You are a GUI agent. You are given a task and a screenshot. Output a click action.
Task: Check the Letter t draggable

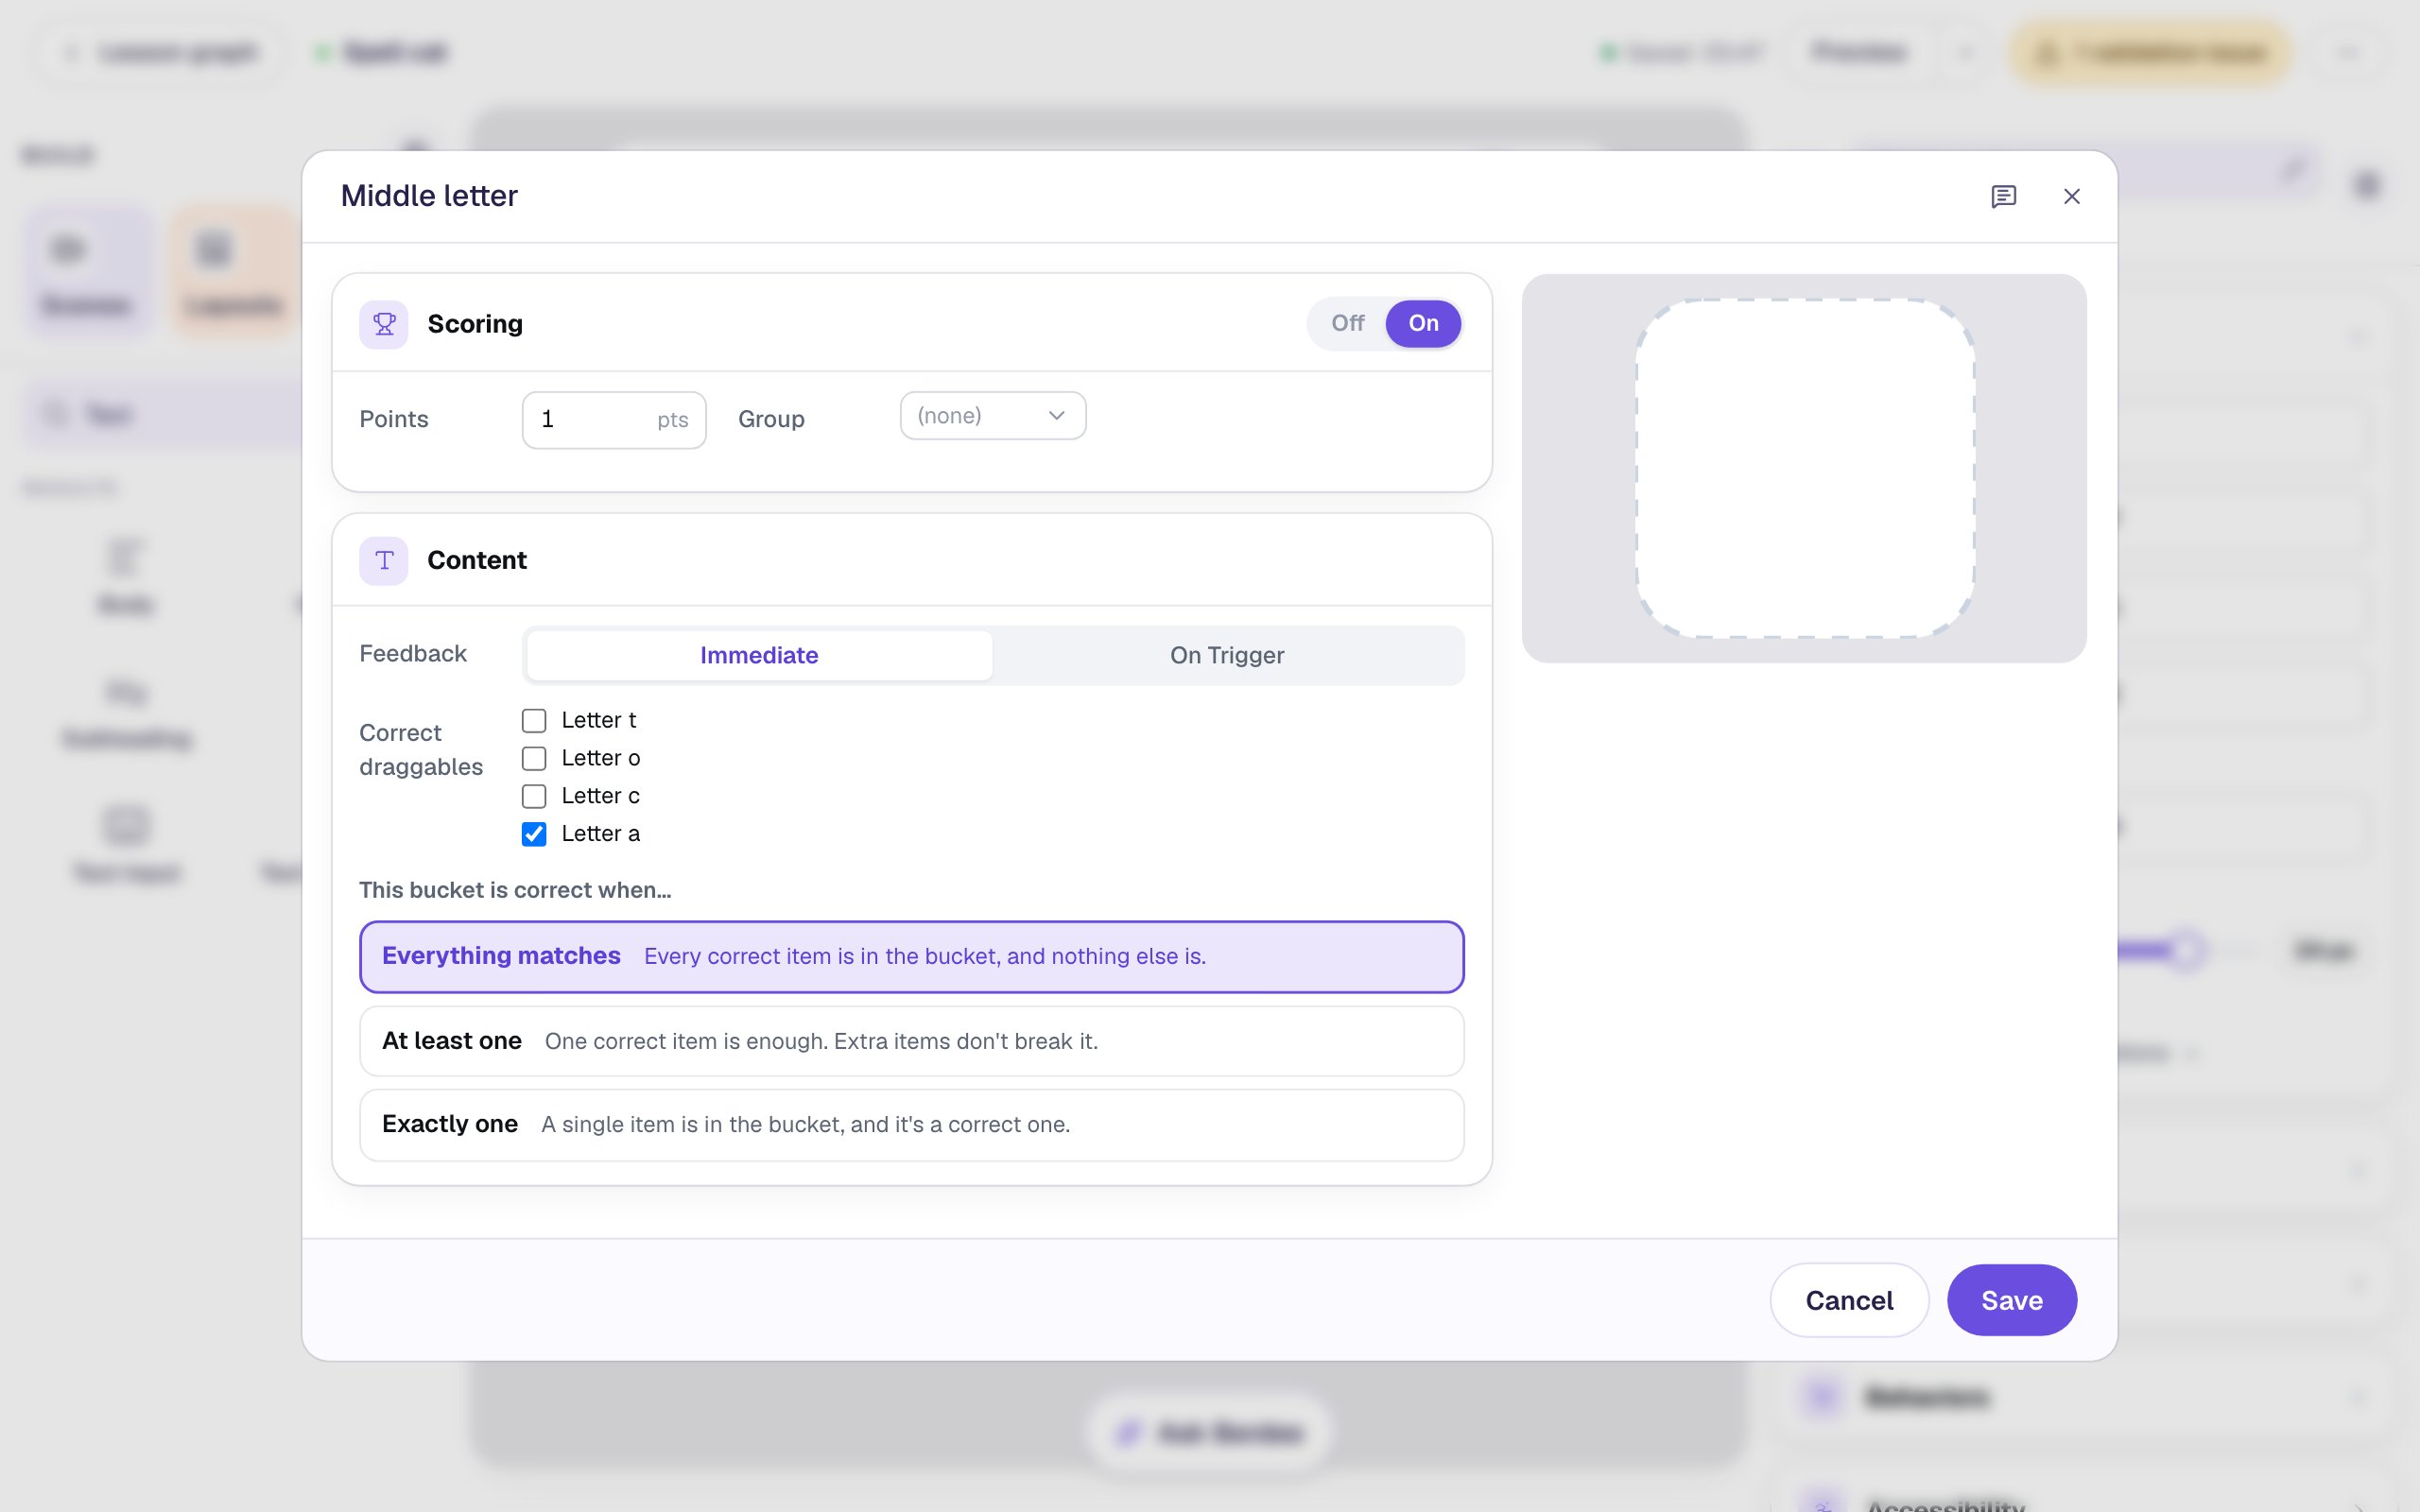[x=534, y=720]
